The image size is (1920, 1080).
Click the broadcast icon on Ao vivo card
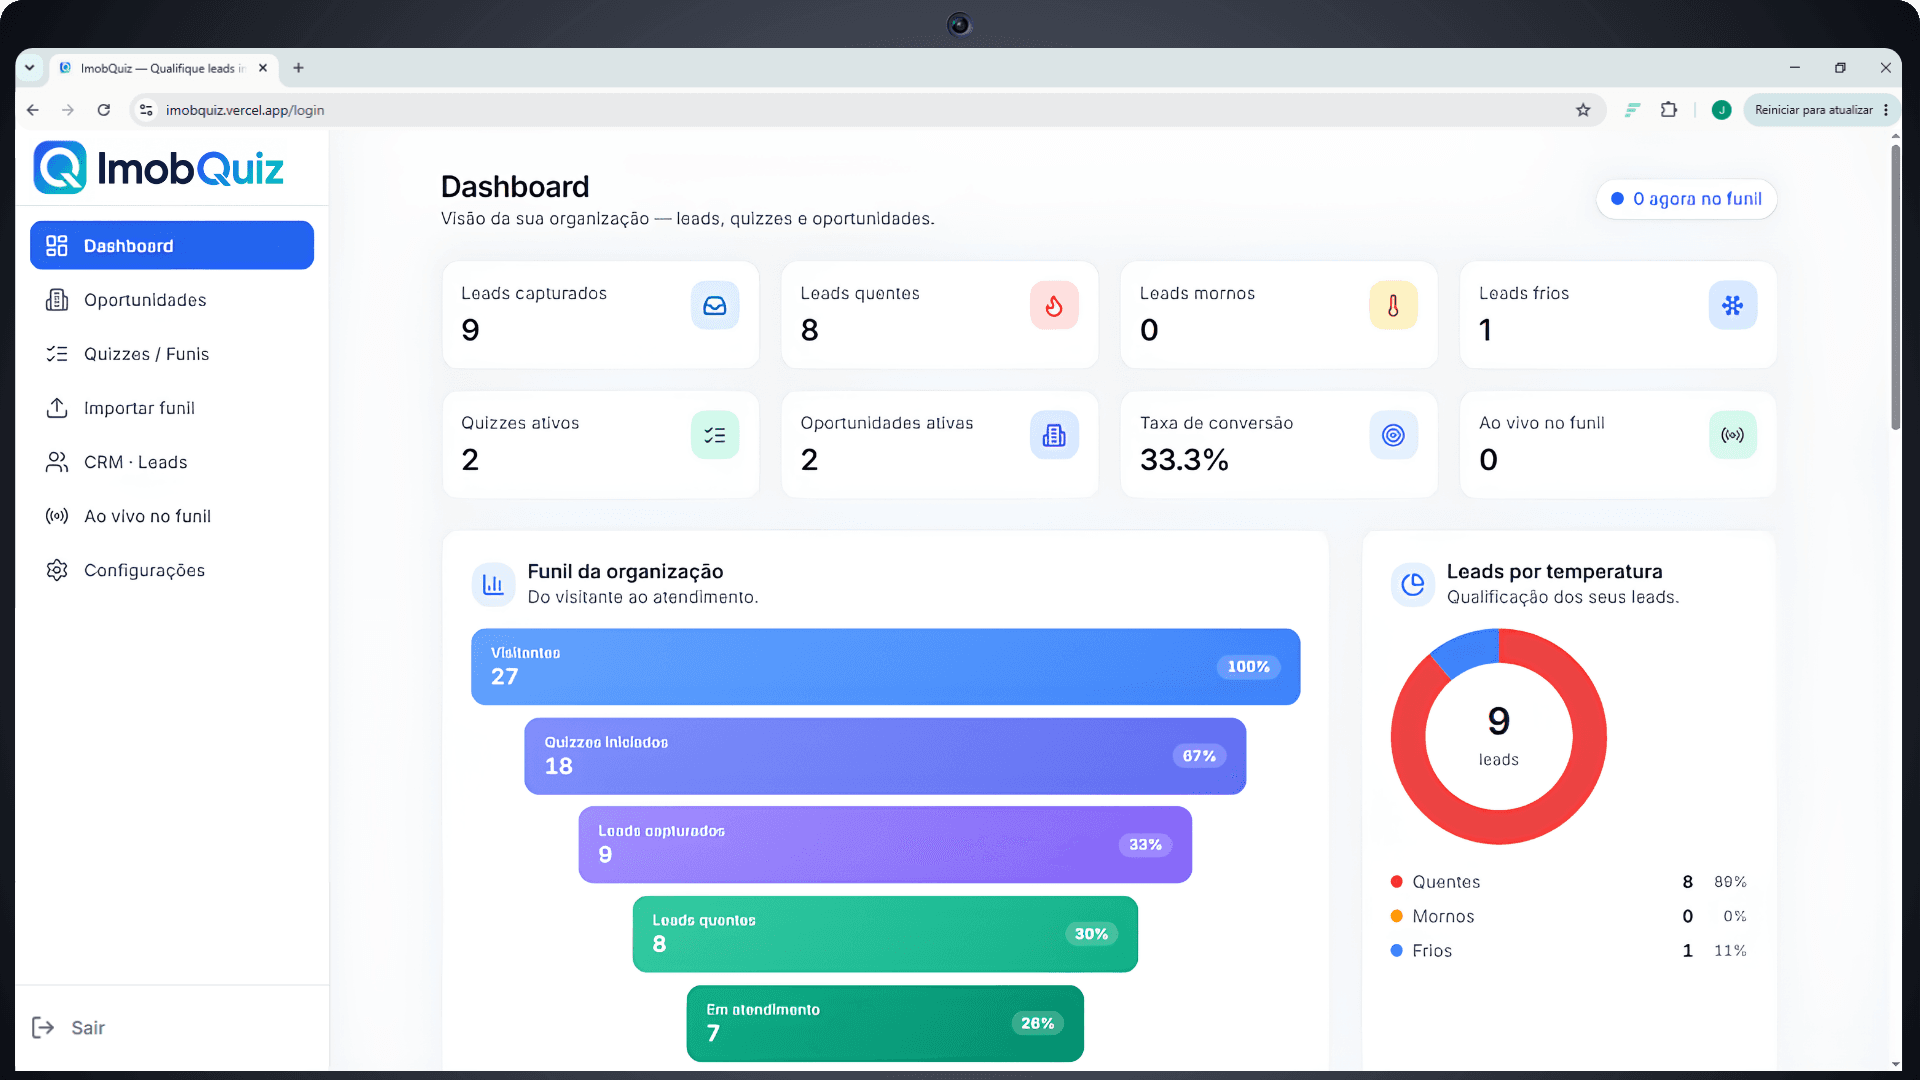point(1733,435)
